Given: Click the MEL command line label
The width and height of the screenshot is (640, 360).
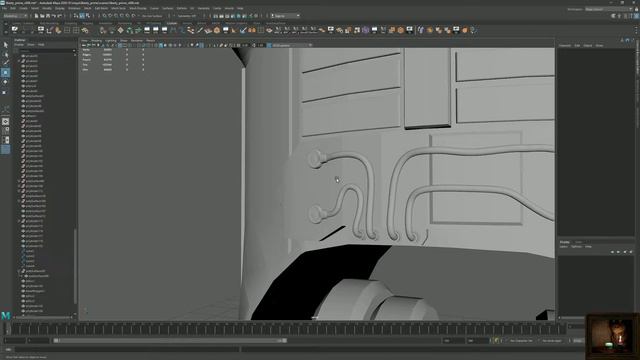Looking at the screenshot, I should [x=8, y=349].
